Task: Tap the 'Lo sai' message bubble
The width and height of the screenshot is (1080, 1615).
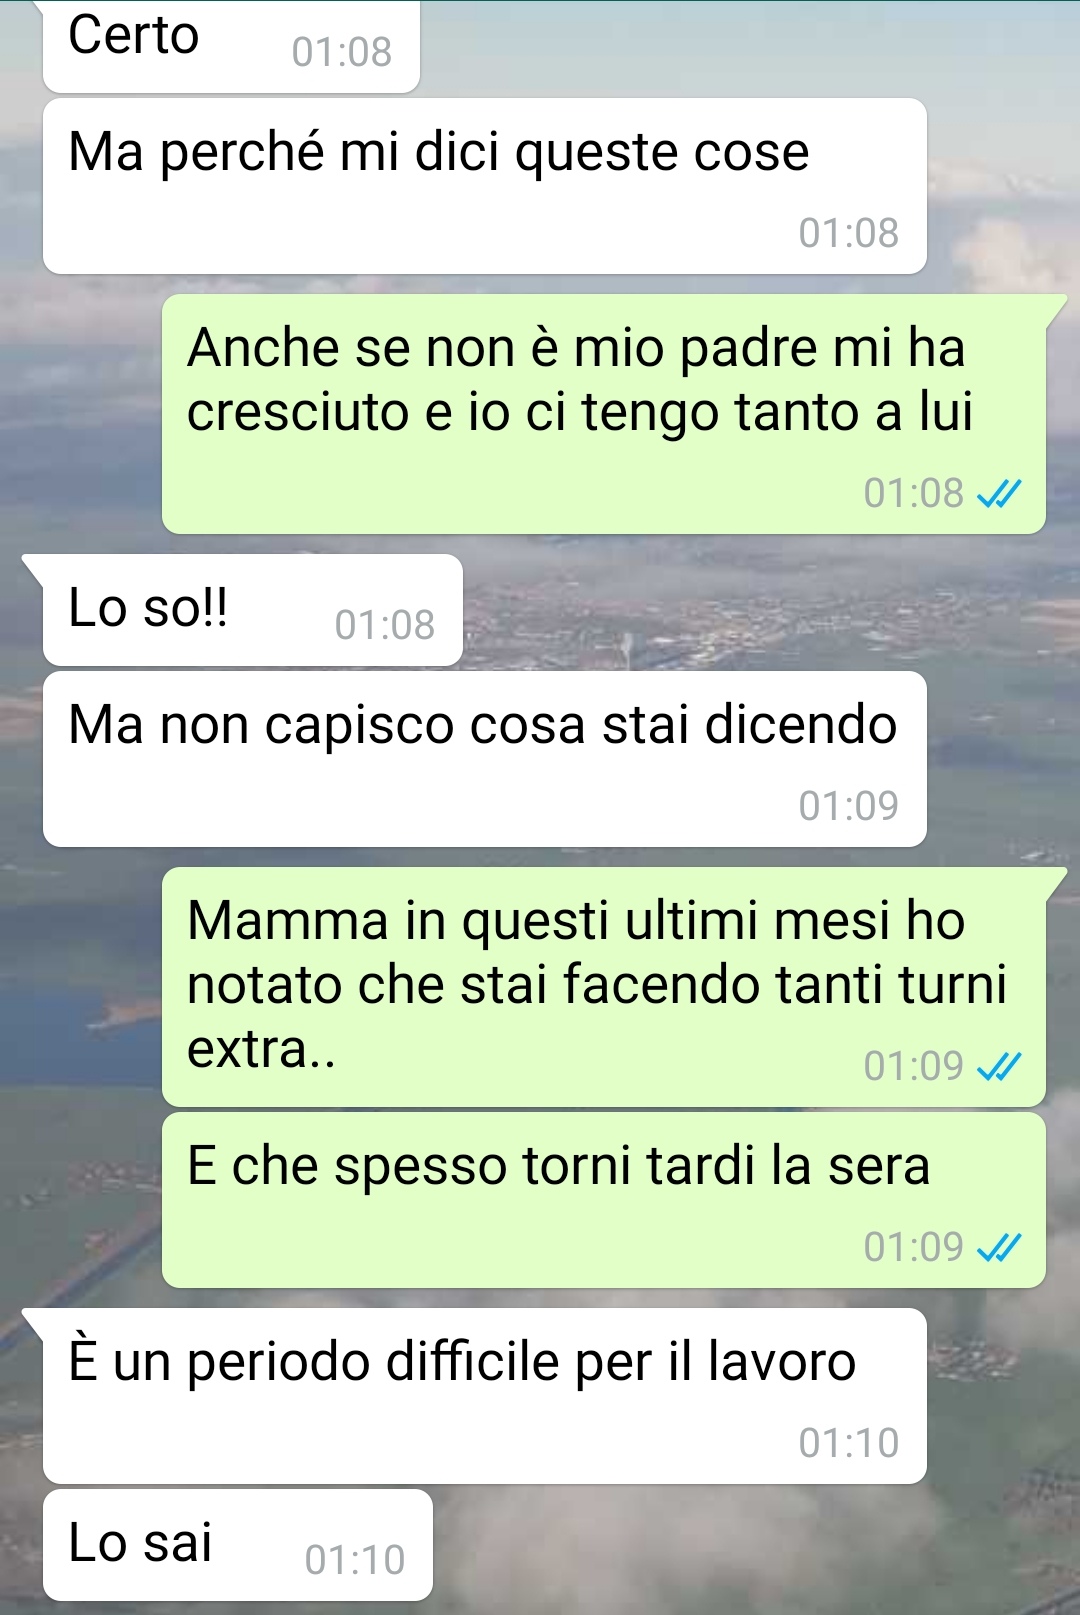Action: [238, 1545]
